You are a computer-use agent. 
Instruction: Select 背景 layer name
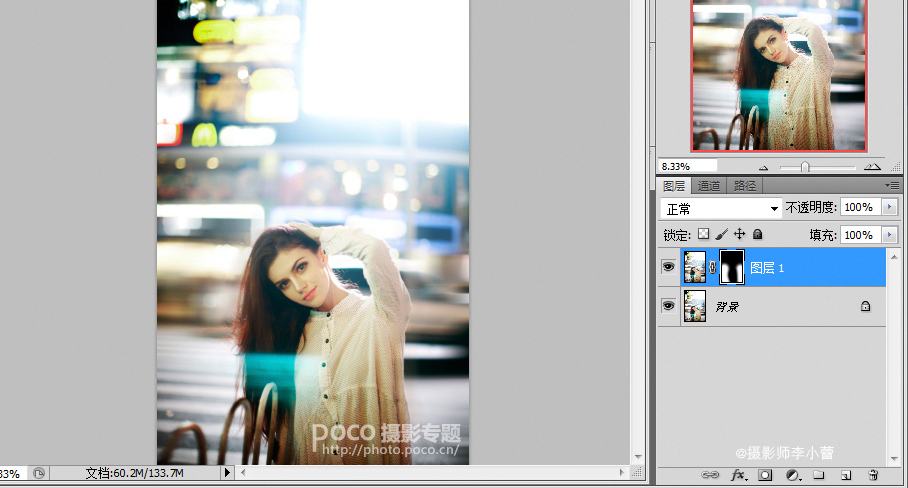tap(727, 306)
